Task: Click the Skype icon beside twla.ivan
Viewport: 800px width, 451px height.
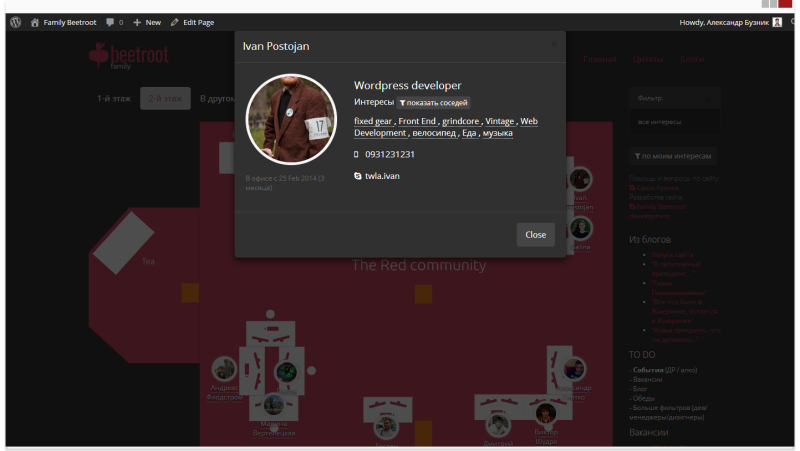Action: pos(358,176)
